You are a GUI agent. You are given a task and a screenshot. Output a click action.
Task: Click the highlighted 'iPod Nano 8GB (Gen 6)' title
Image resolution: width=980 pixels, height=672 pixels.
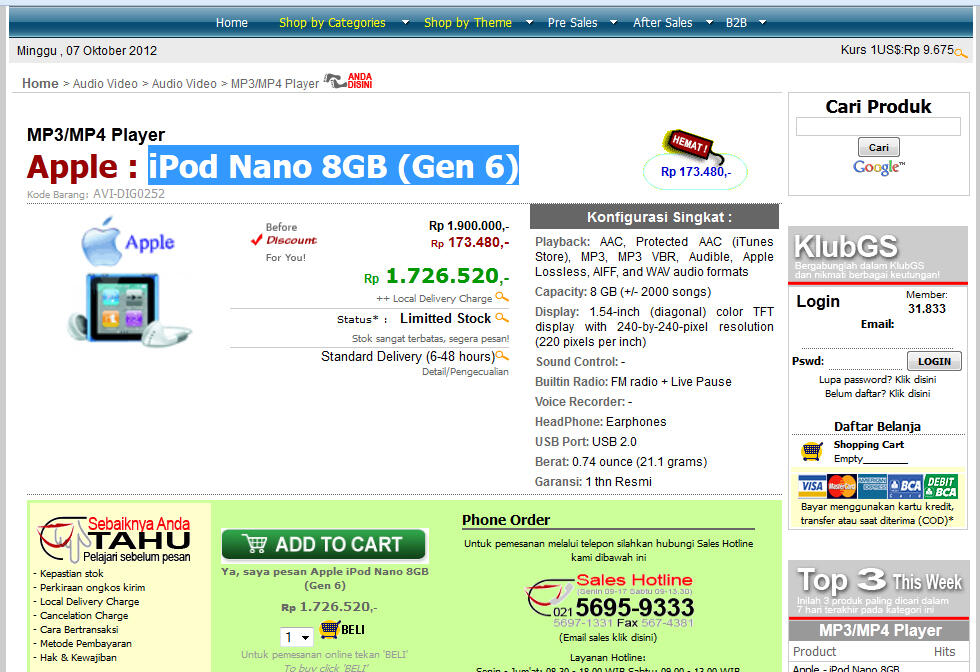[x=334, y=166]
